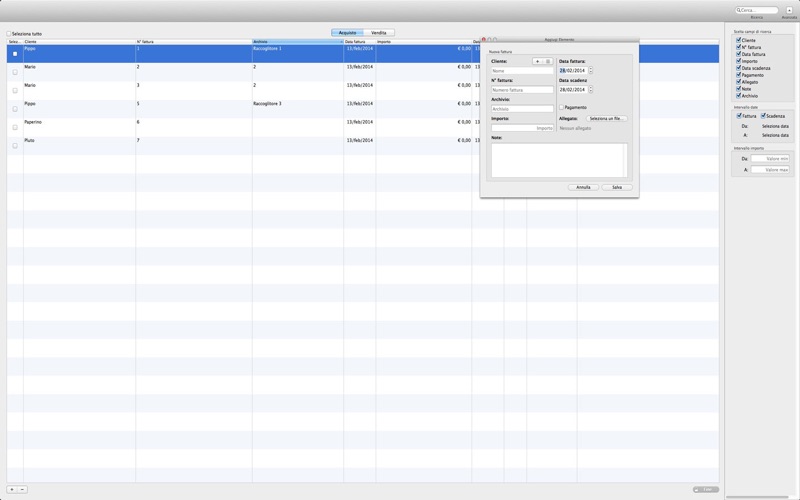Click the remove row minus button below table

22,489
